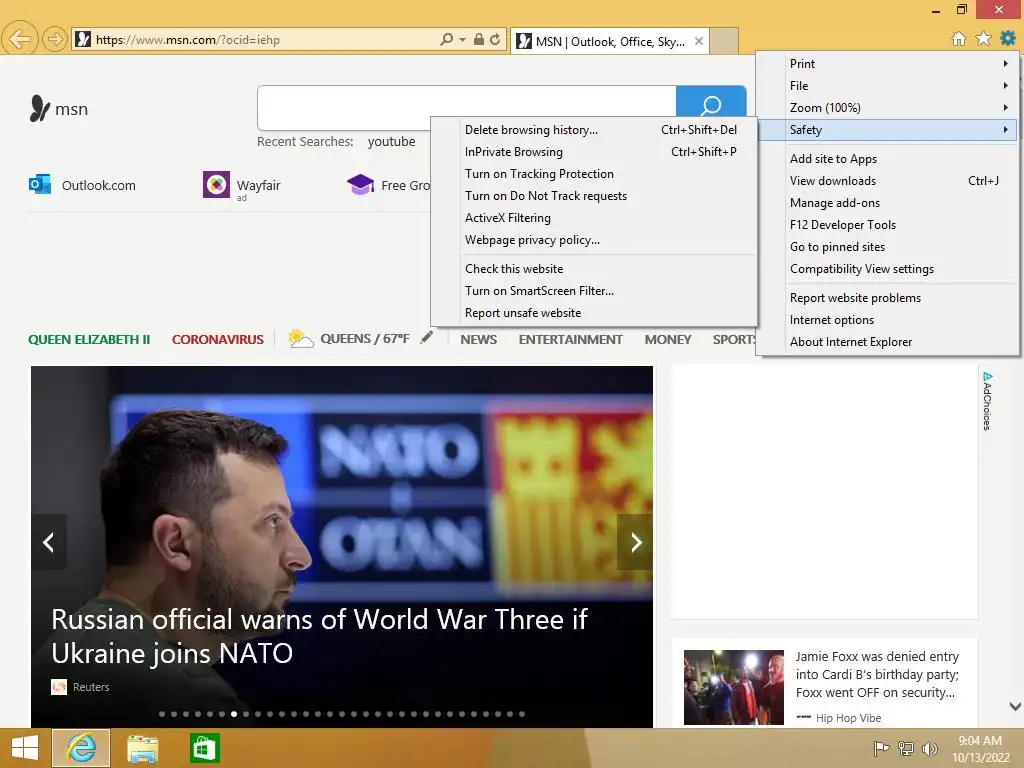Open Favorites with the star icon
1024x768 pixels.
(984, 39)
